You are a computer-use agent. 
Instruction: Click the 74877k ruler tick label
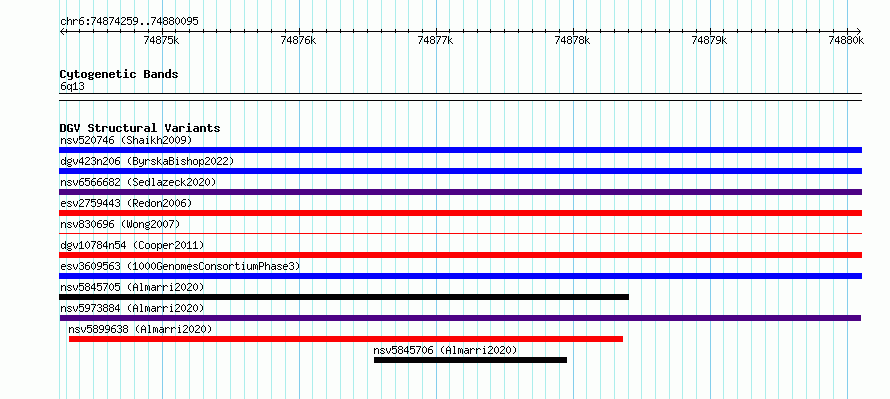point(436,40)
